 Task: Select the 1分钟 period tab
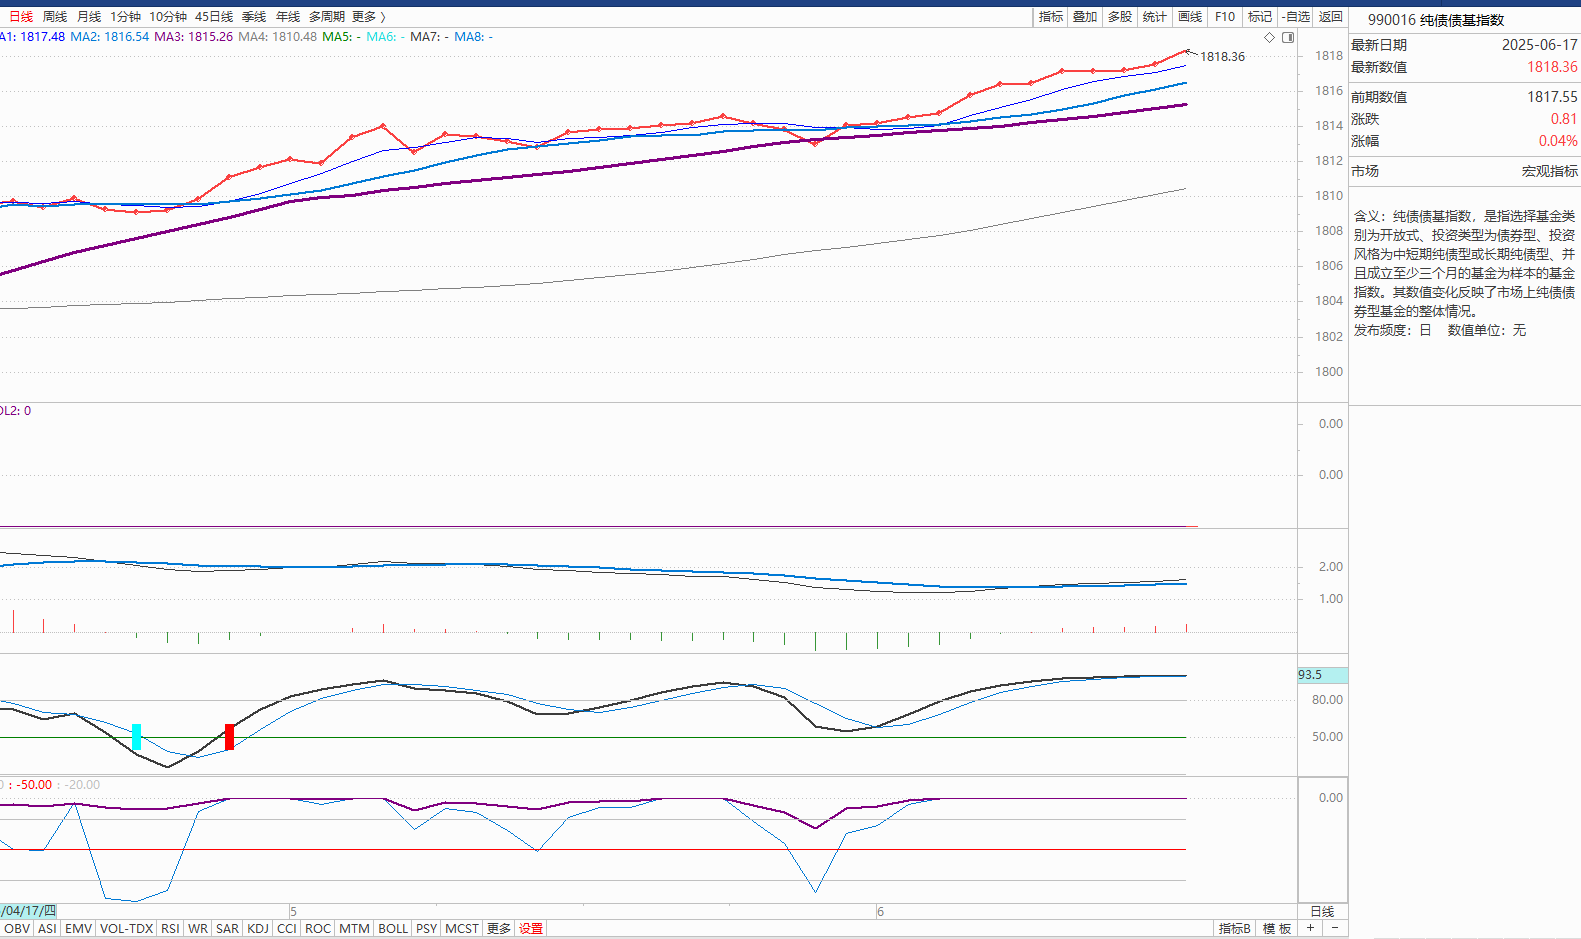point(125,17)
